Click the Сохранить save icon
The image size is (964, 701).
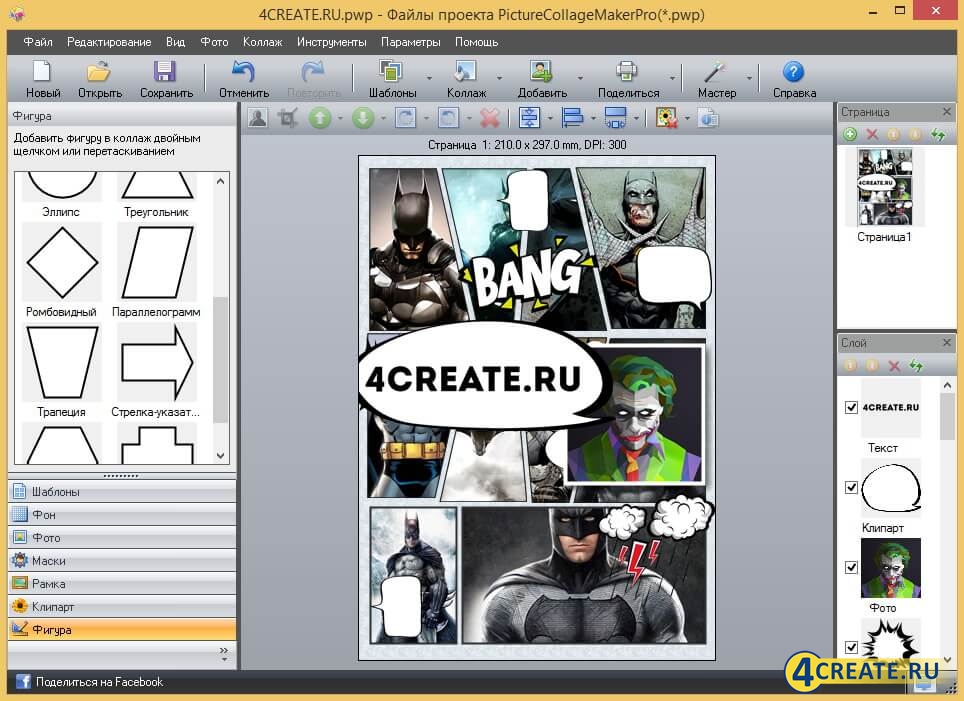pyautogui.click(x=166, y=72)
